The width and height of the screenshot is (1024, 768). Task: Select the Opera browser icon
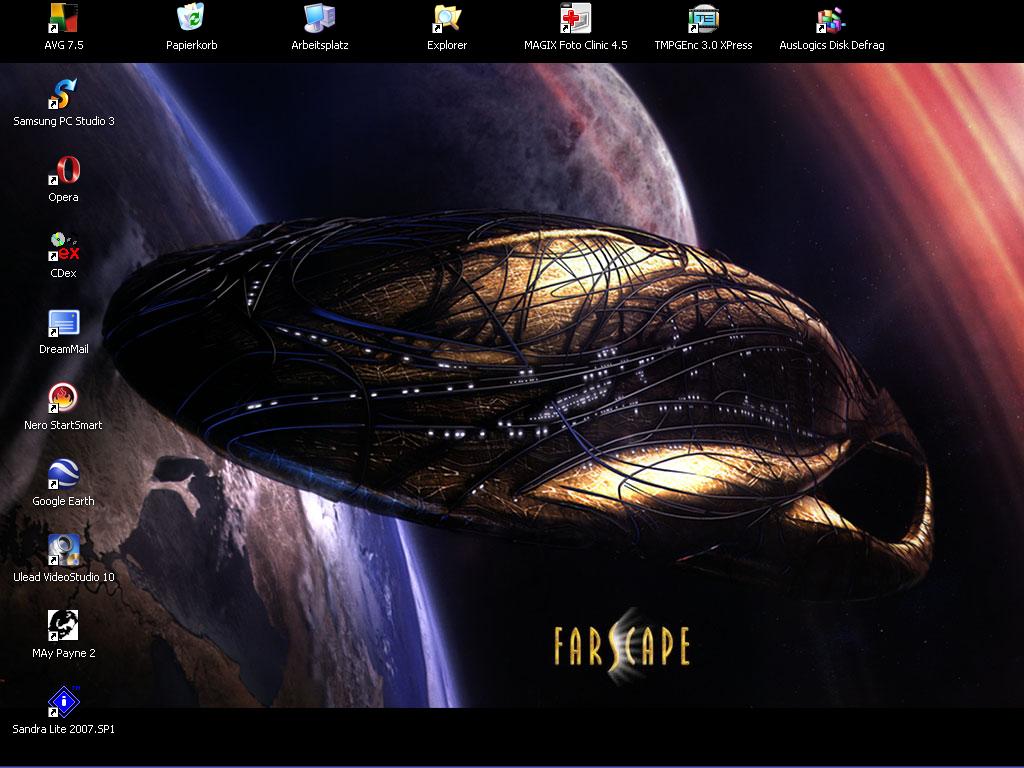(x=63, y=171)
